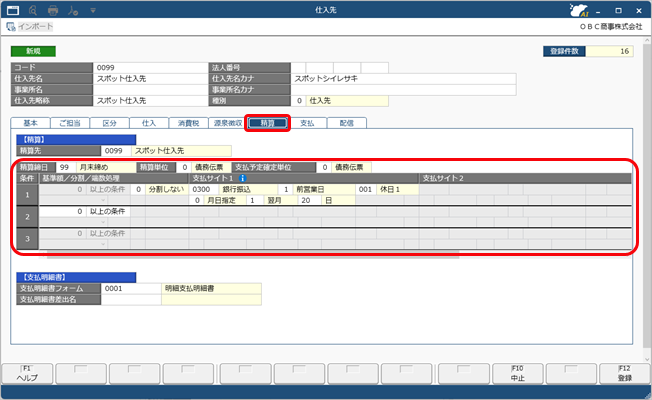Click the tools icon in title bar

point(73,10)
